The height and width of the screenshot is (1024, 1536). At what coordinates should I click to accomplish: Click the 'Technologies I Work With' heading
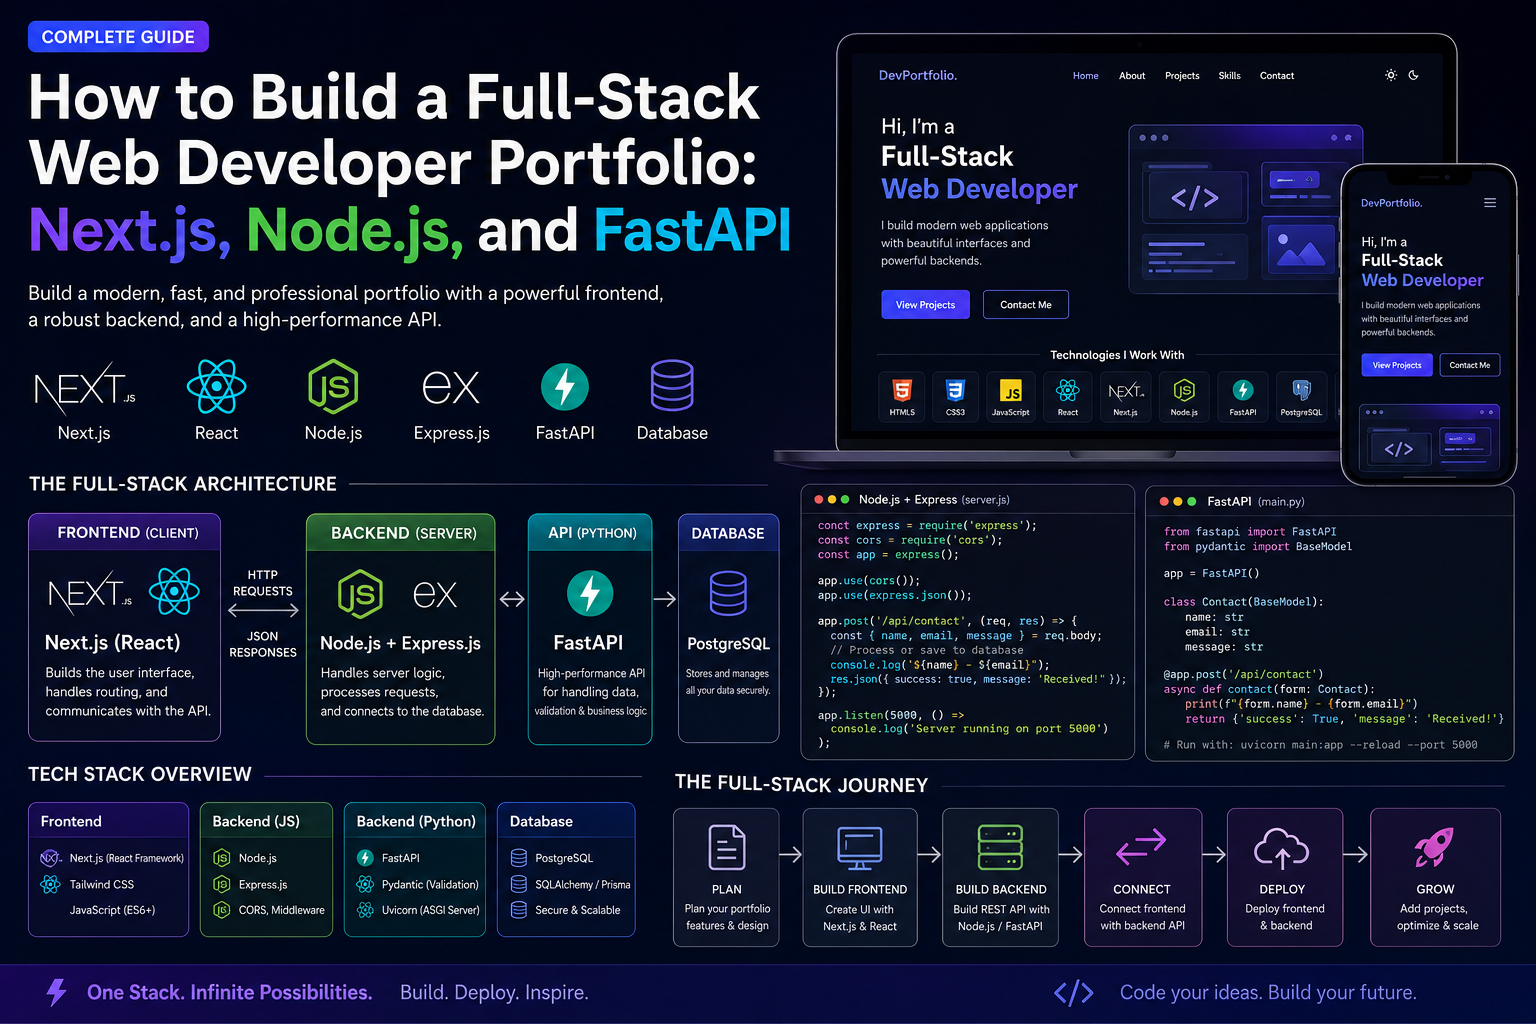(x=1117, y=355)
